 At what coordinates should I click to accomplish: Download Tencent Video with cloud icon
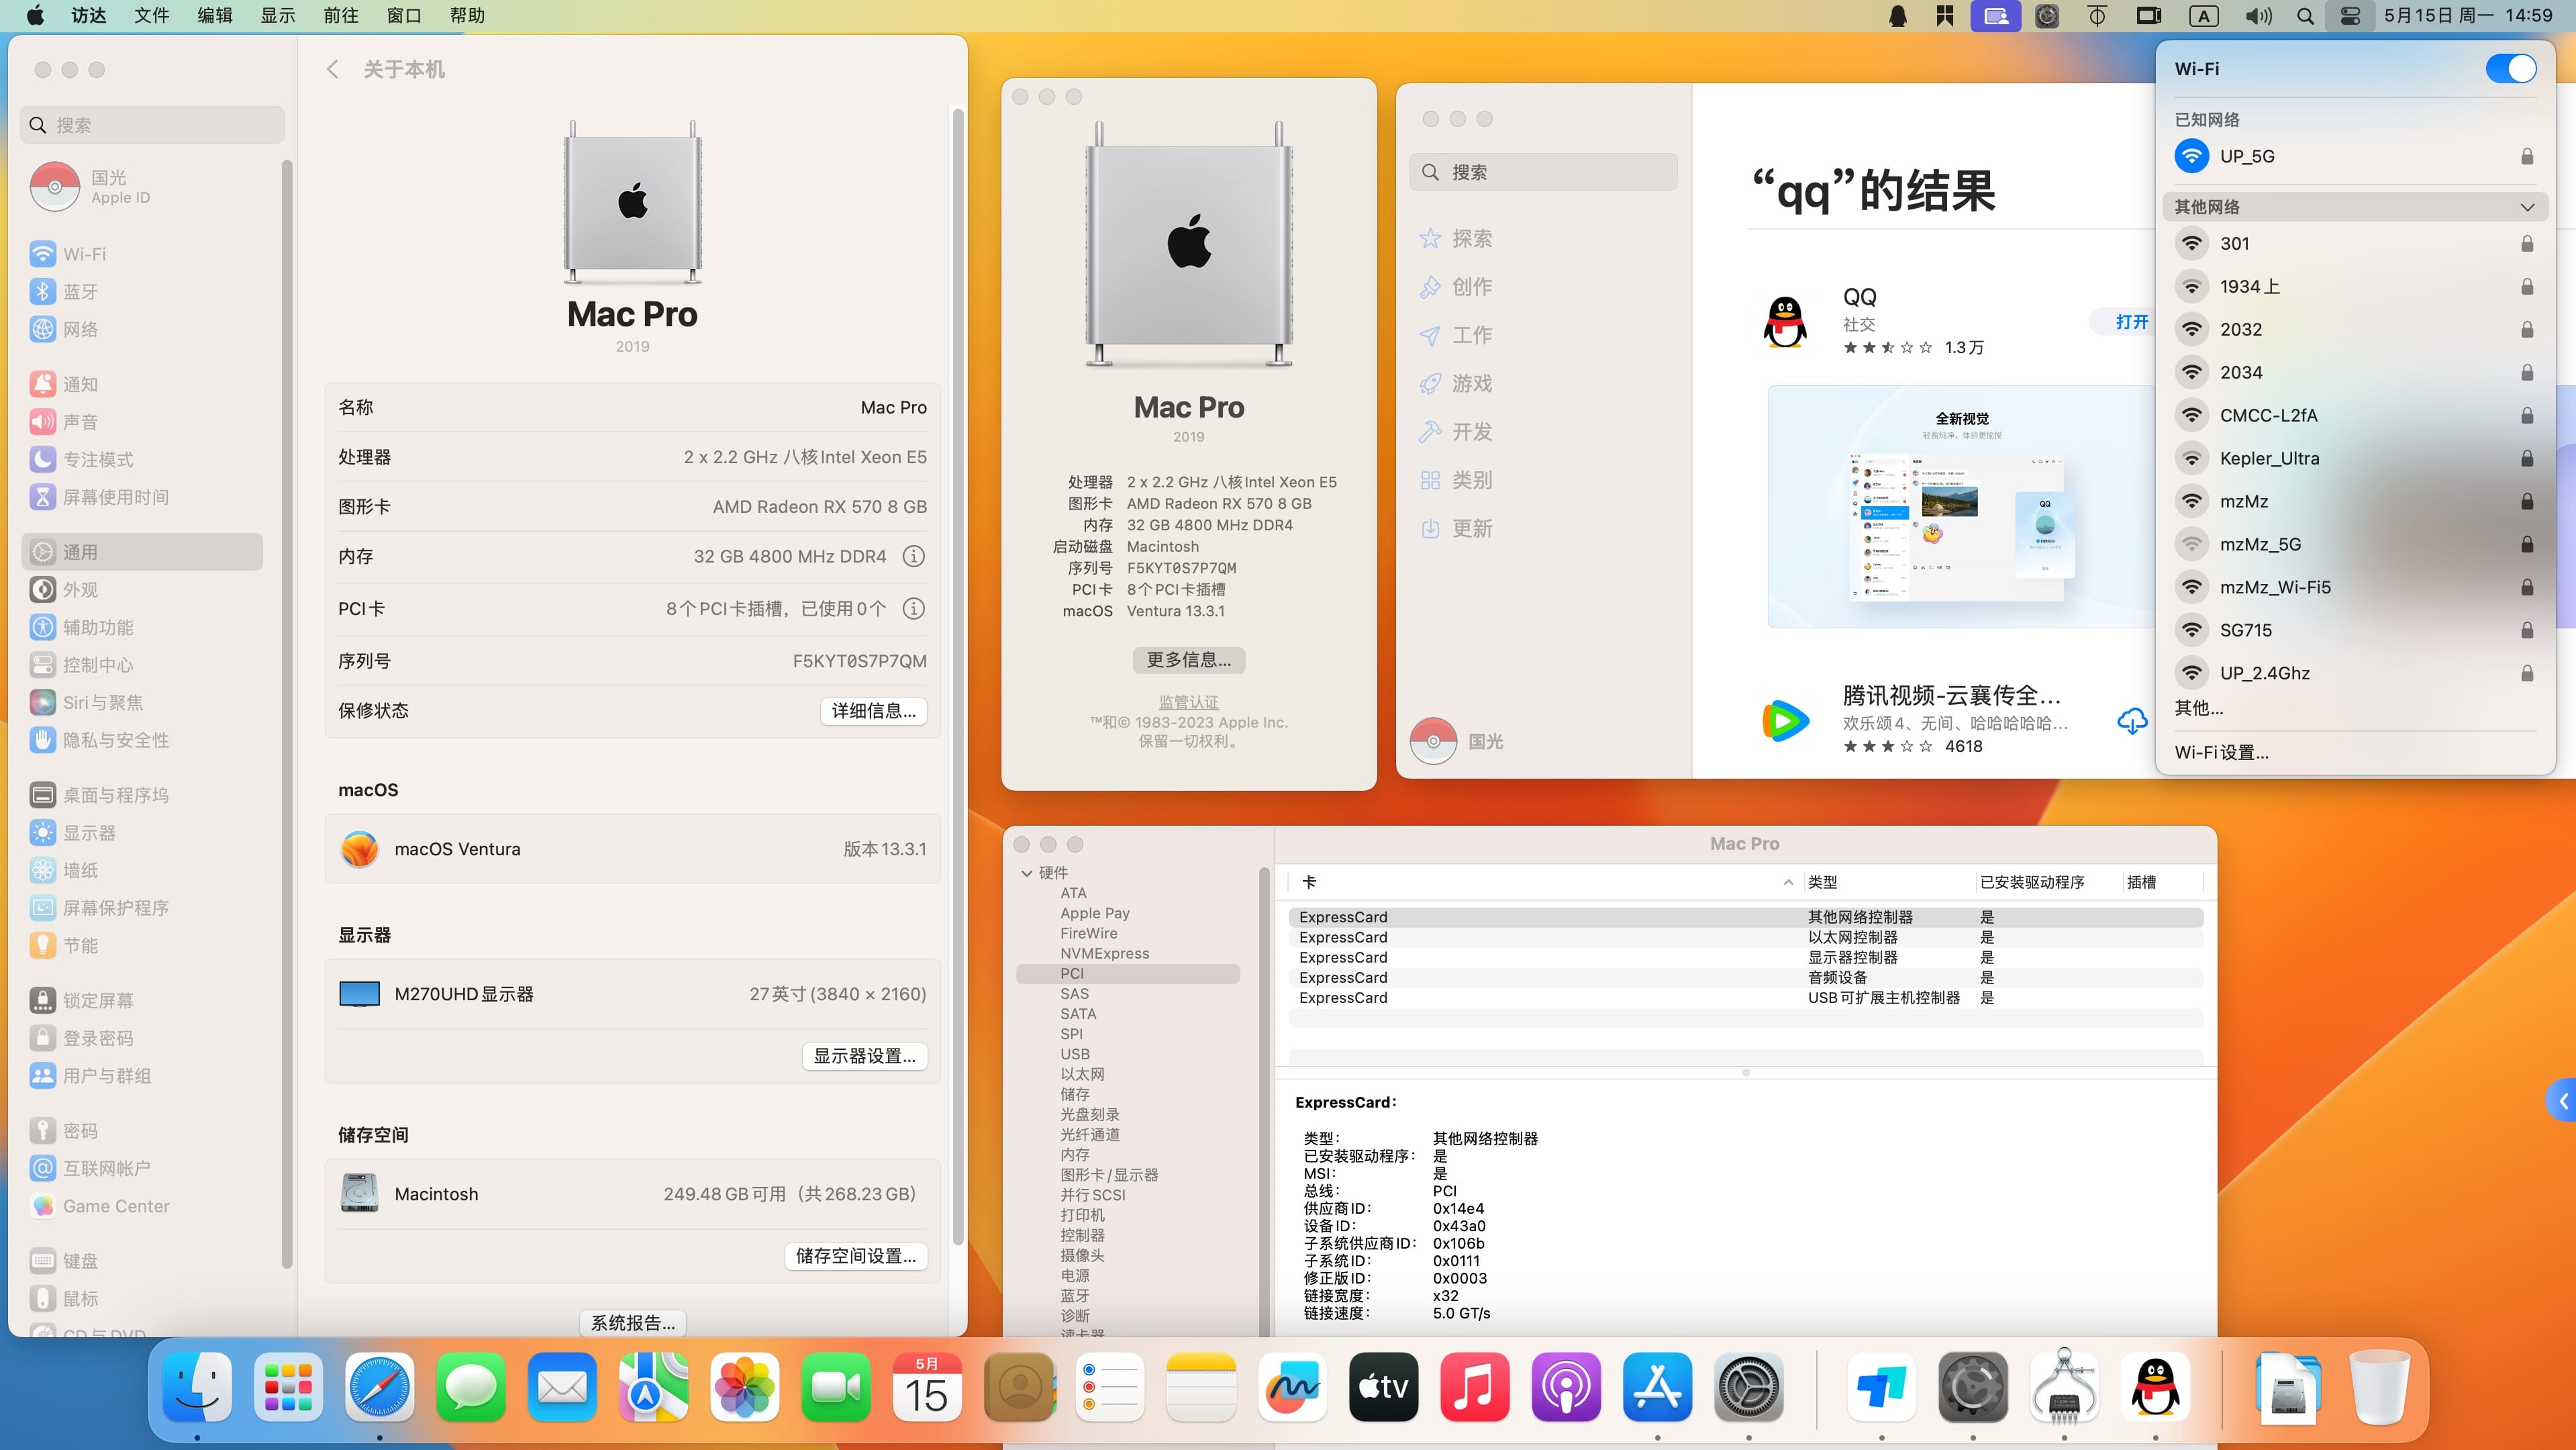[x=2131, y=720]
